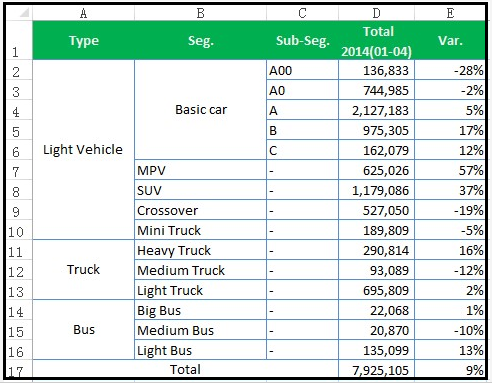
Task: Click the Type header cell
Action: tap(84, 40)
